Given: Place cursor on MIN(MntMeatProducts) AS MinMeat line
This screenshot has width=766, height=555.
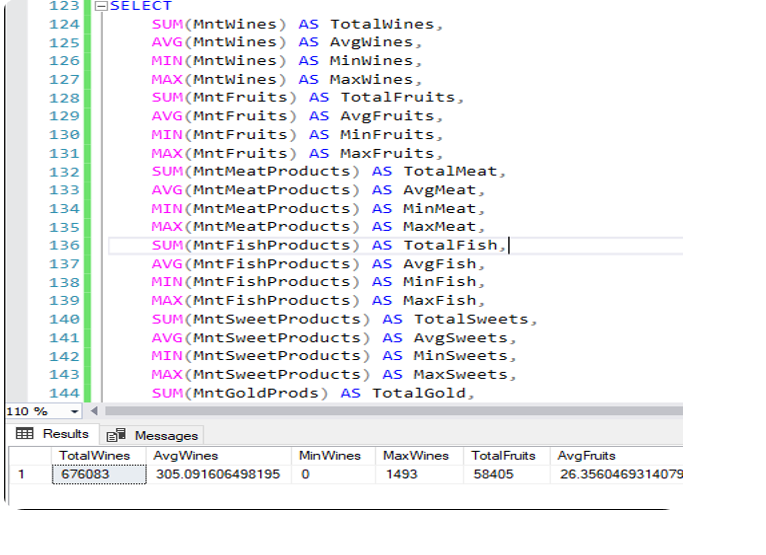Looking at the screenshot, I should (x=318, y=209).
